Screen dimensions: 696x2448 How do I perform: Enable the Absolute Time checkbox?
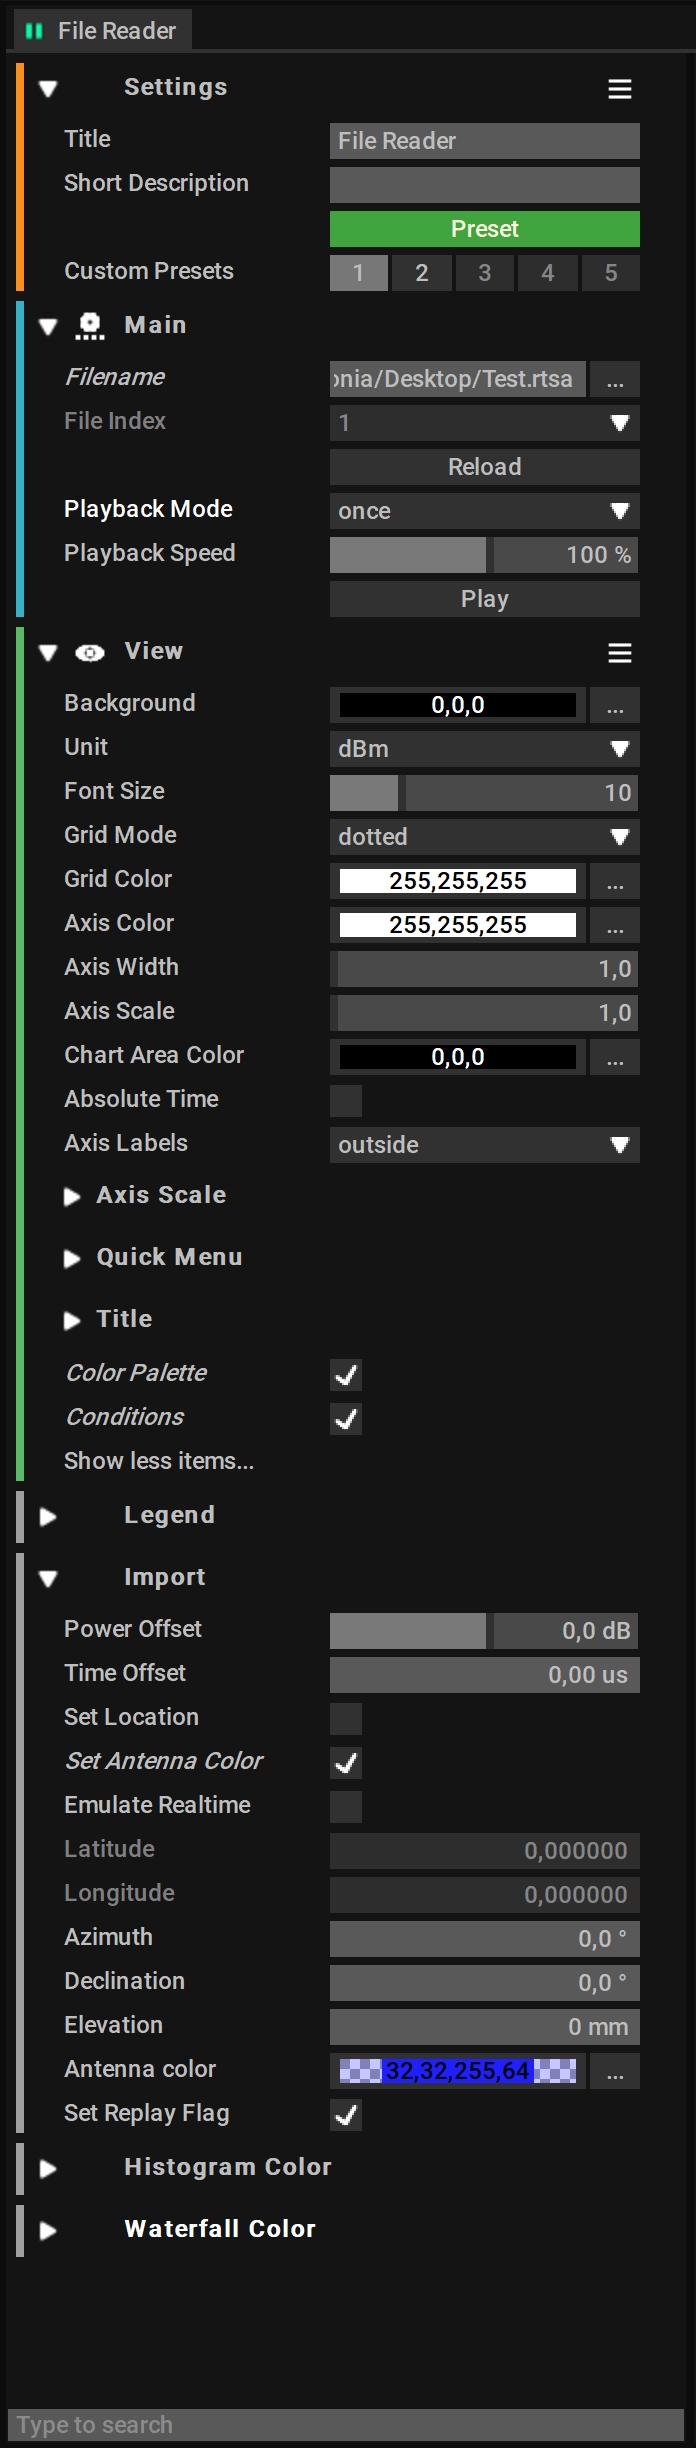346,1100
